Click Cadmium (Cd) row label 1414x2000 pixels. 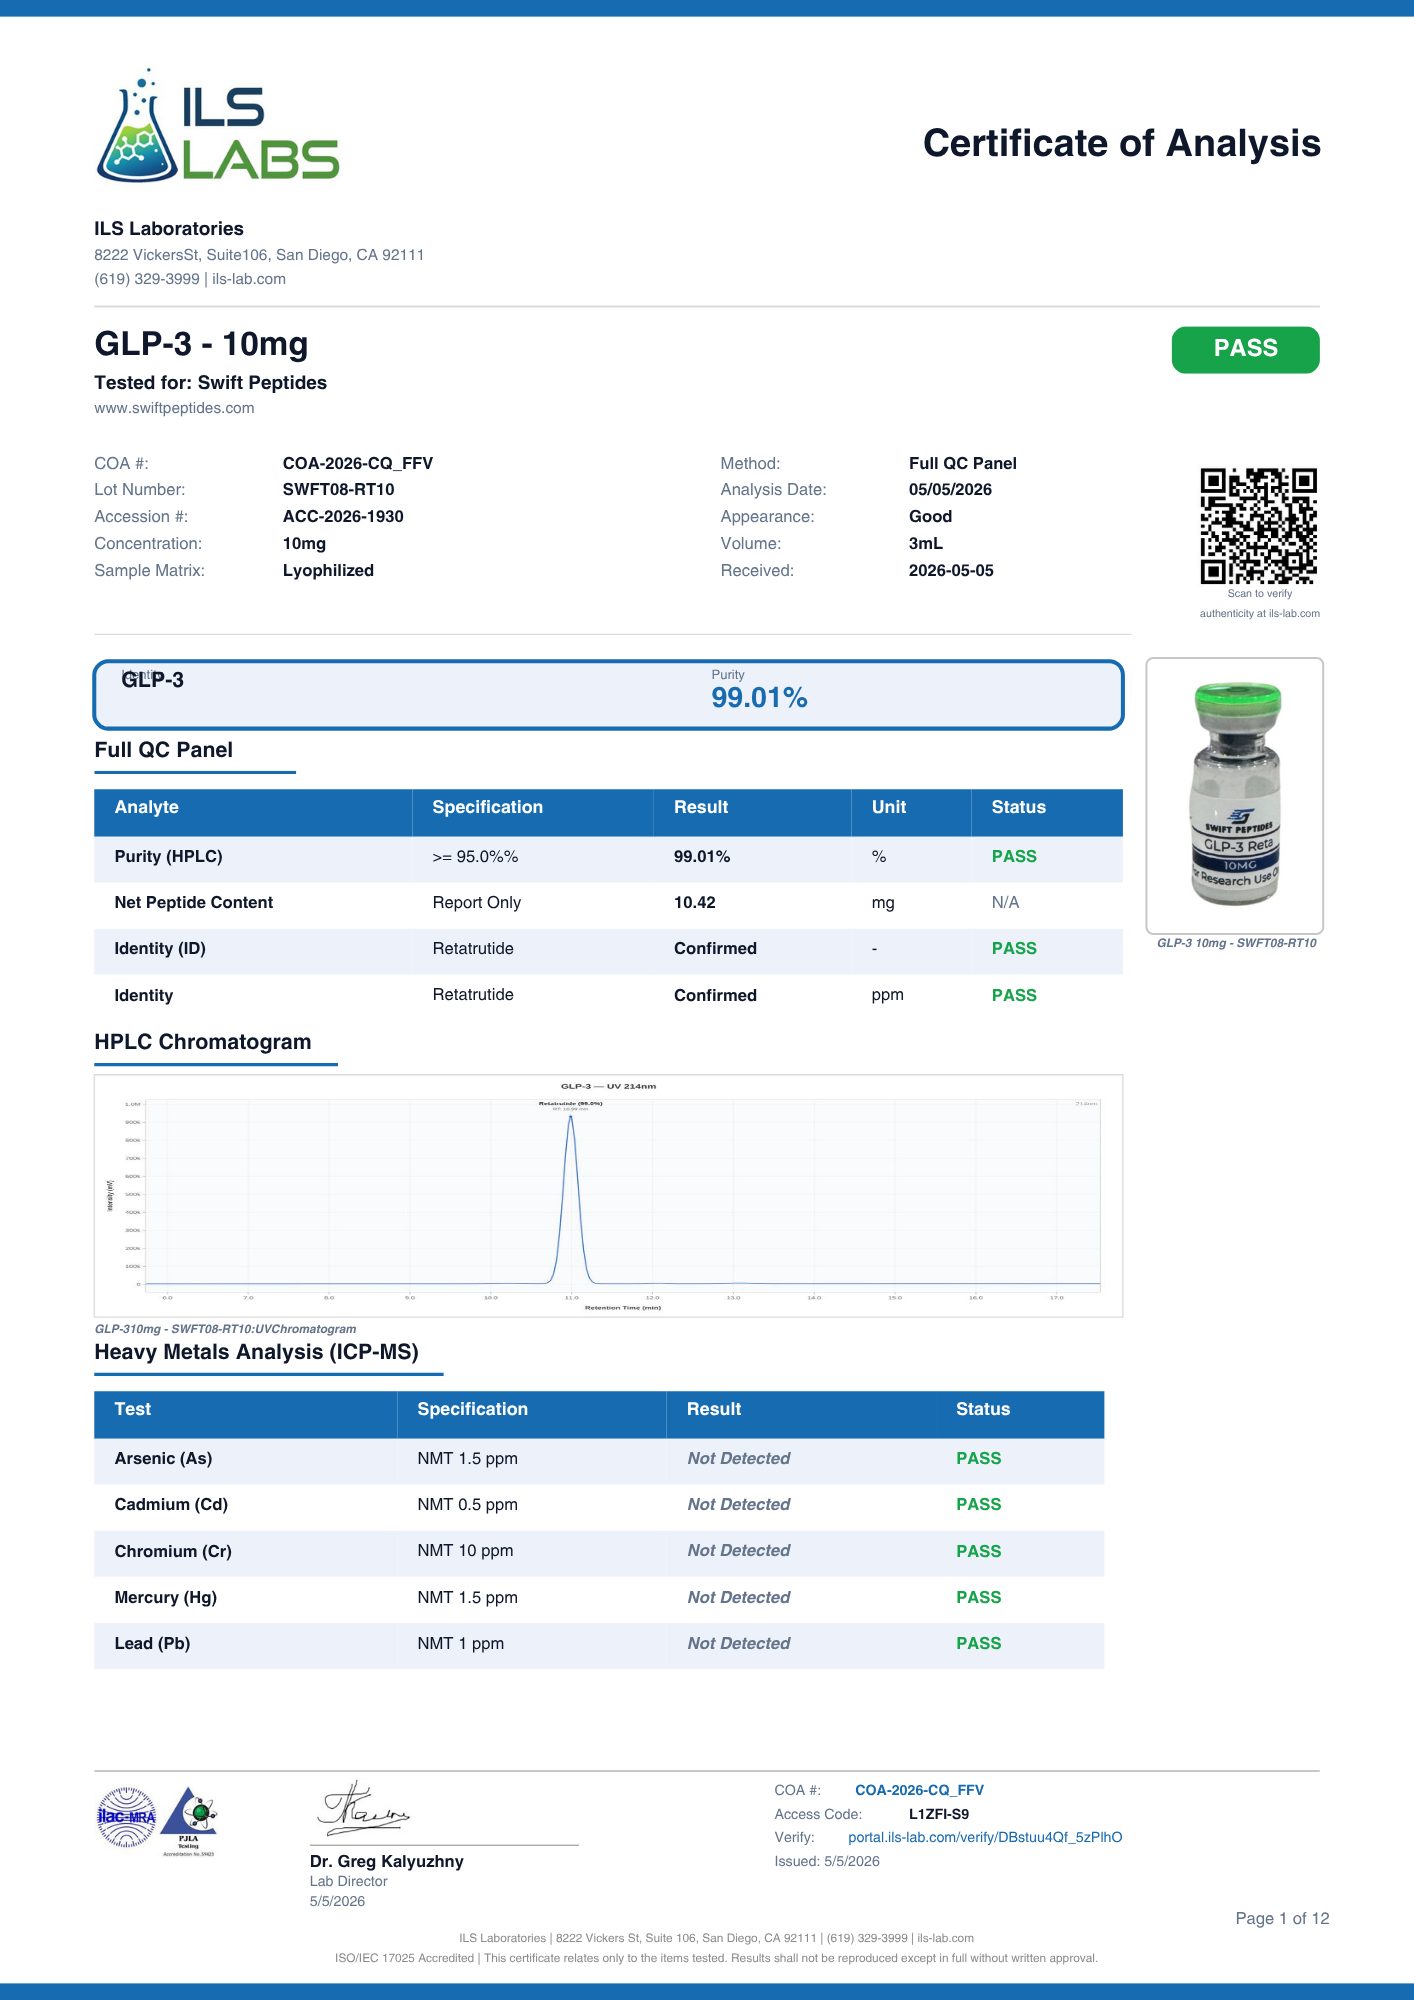(171, 1504)
